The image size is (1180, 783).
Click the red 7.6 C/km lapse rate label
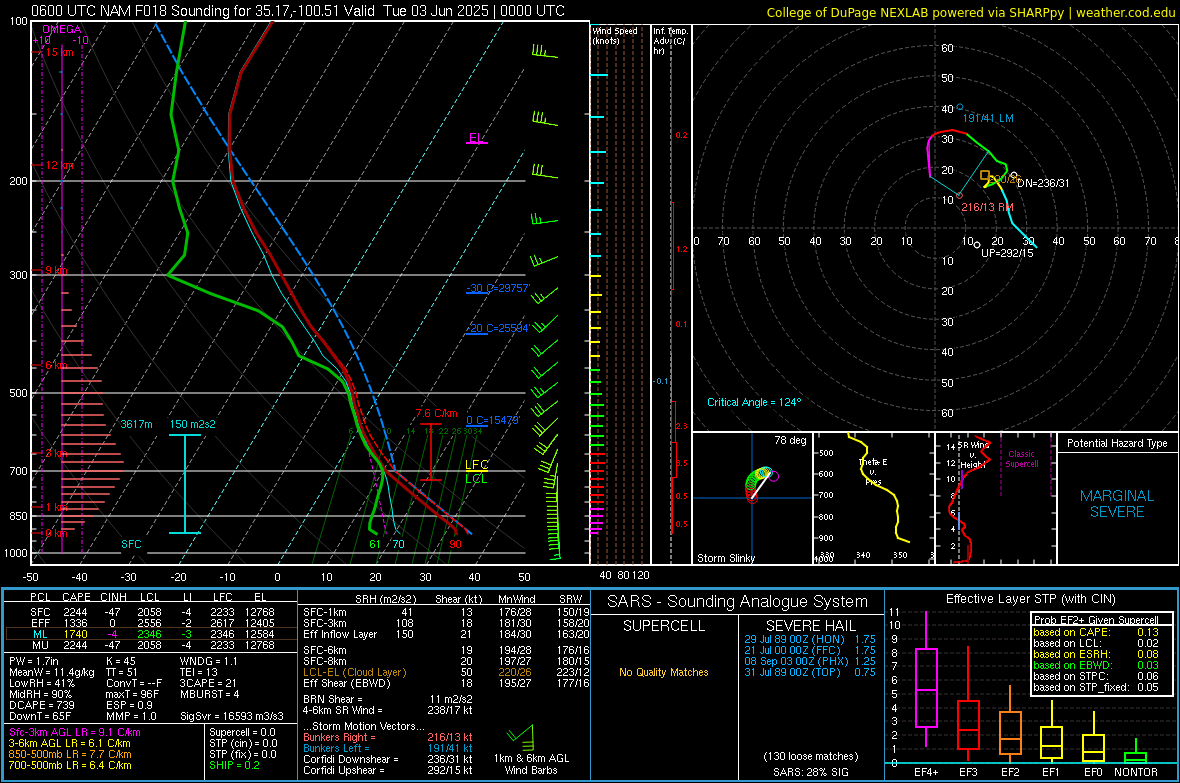pyautogui.click(x=436, y=413)
